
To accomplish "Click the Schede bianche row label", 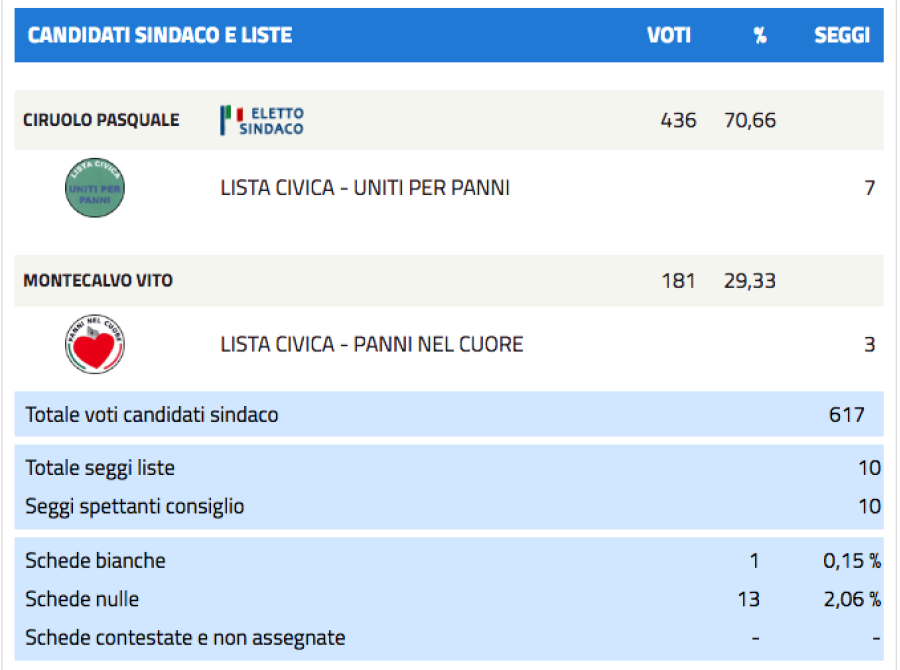I will [x=95, y=560].
